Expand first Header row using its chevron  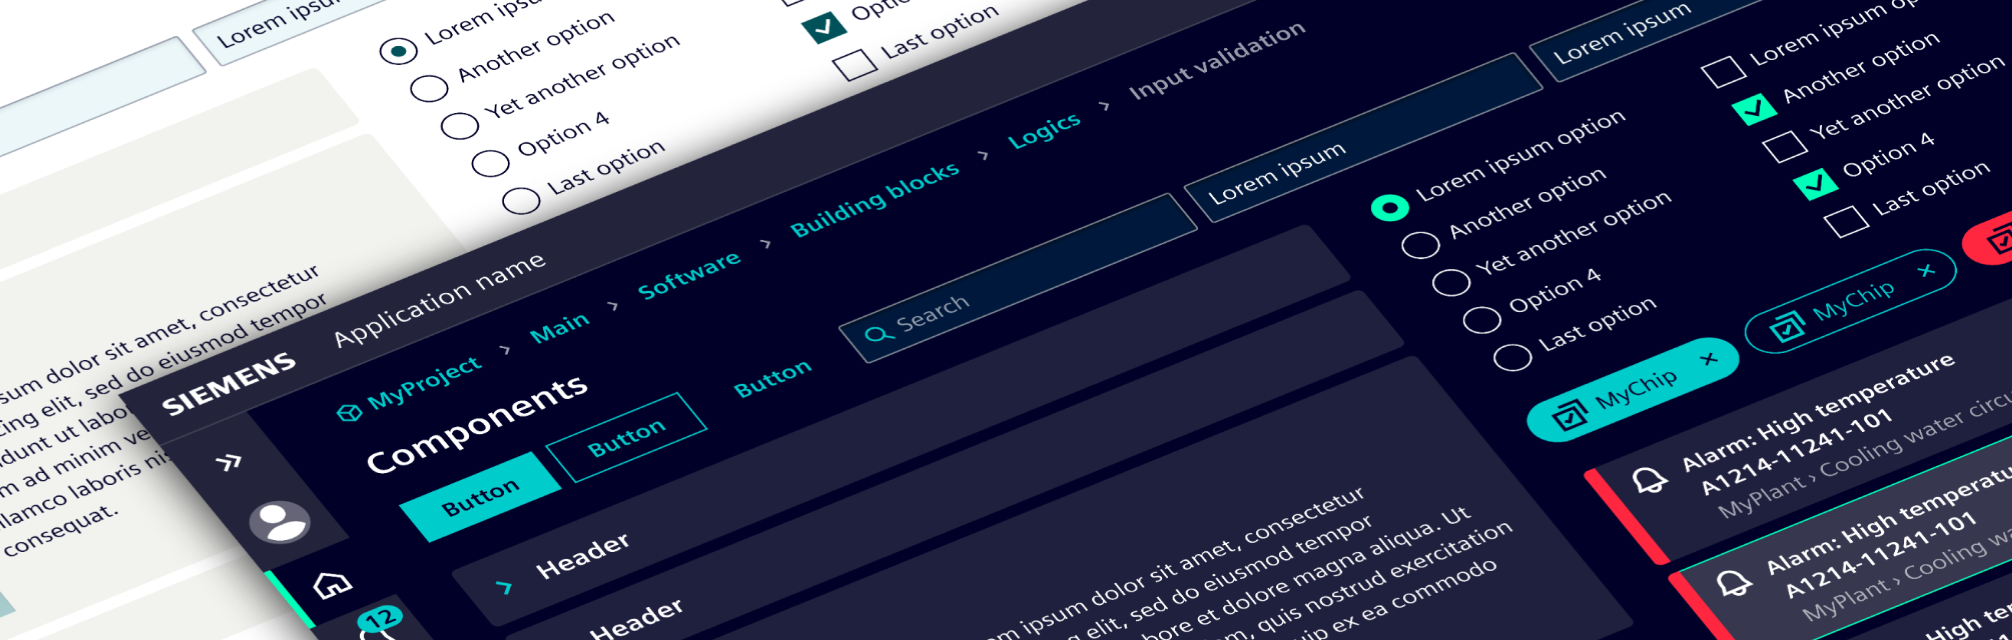coord(504,587)
